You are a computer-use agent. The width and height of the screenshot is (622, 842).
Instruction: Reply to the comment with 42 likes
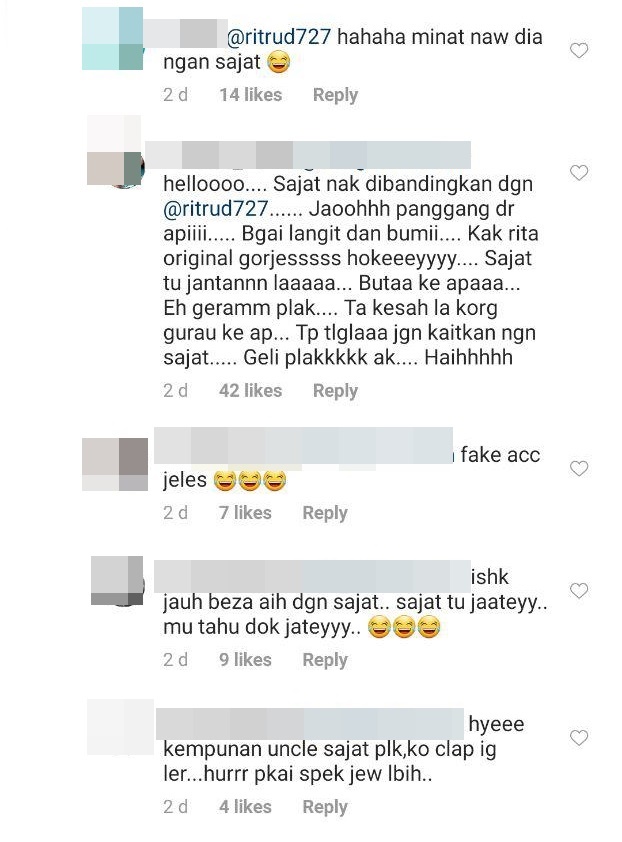click(335, 391)
